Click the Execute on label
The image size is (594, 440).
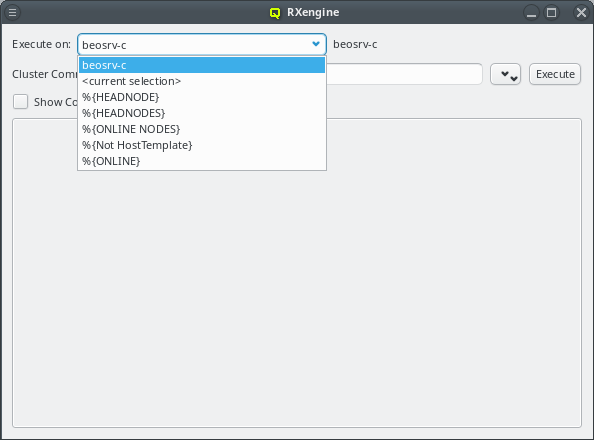[41, 44]
